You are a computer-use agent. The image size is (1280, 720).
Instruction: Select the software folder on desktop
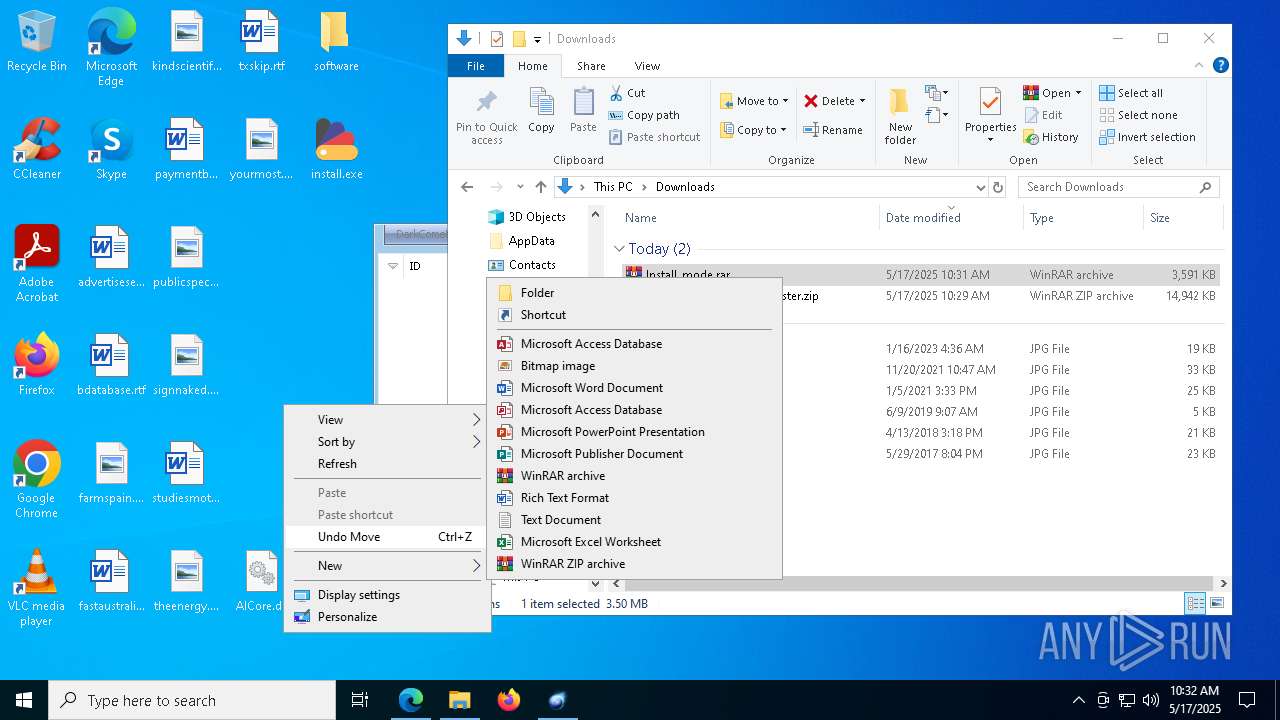(x=336, y=42)
